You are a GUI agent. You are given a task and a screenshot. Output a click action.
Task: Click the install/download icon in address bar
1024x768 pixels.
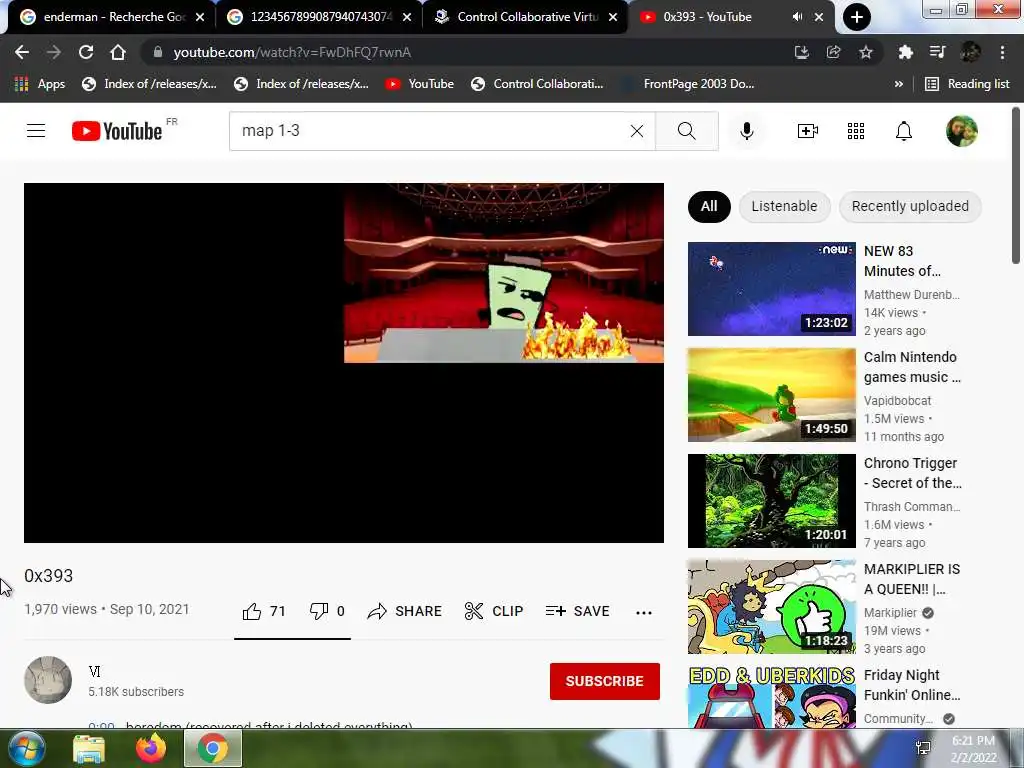coord(802,52)
